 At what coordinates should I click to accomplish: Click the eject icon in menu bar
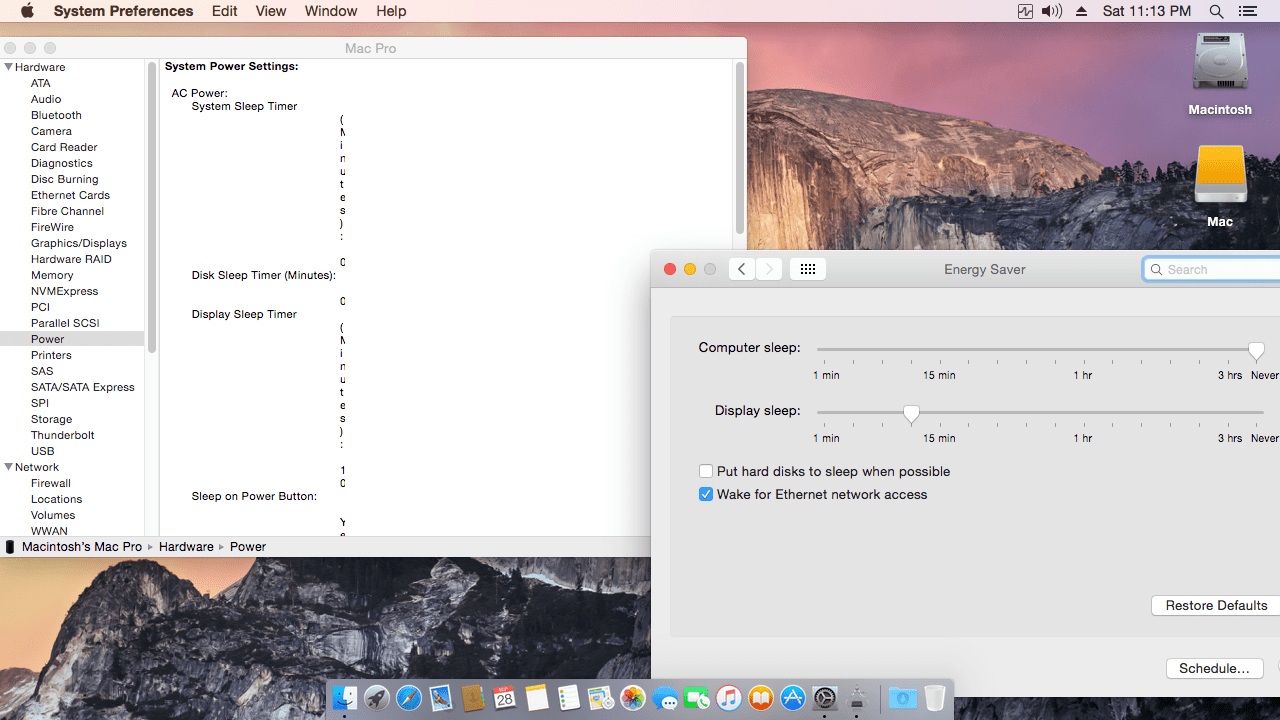[x=1081, y=11]
